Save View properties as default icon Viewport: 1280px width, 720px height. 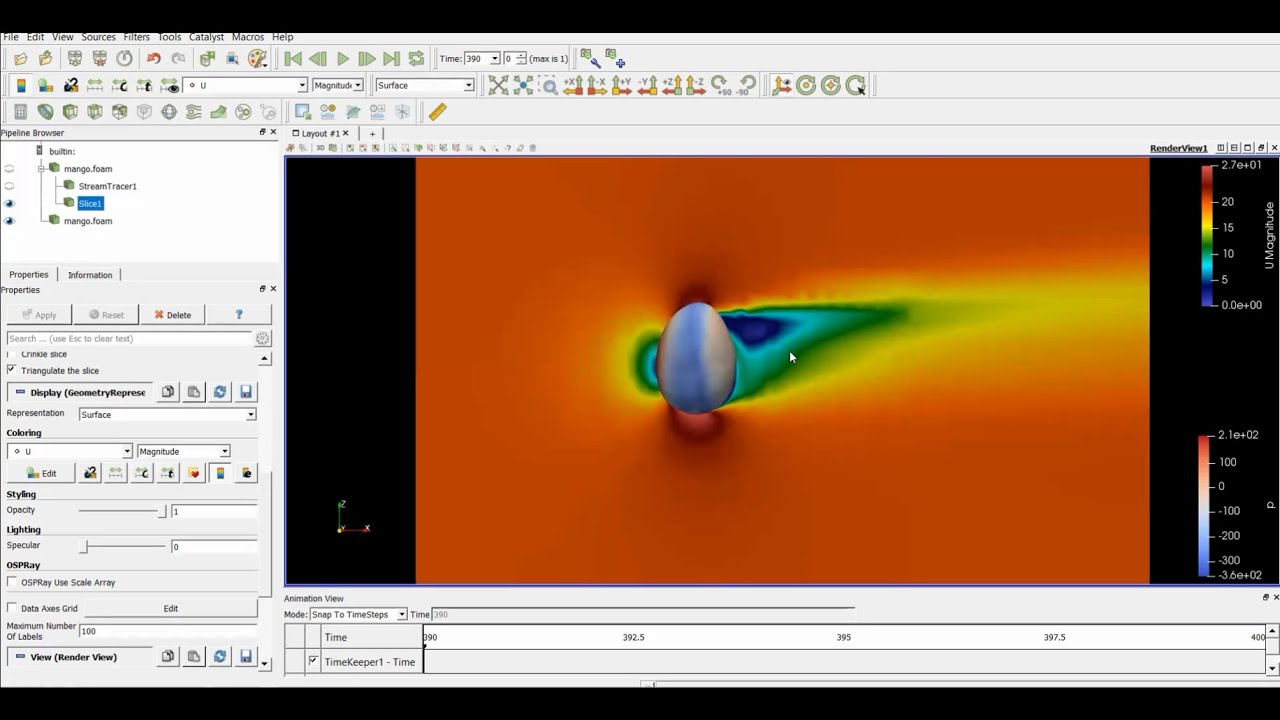[246, 657]
